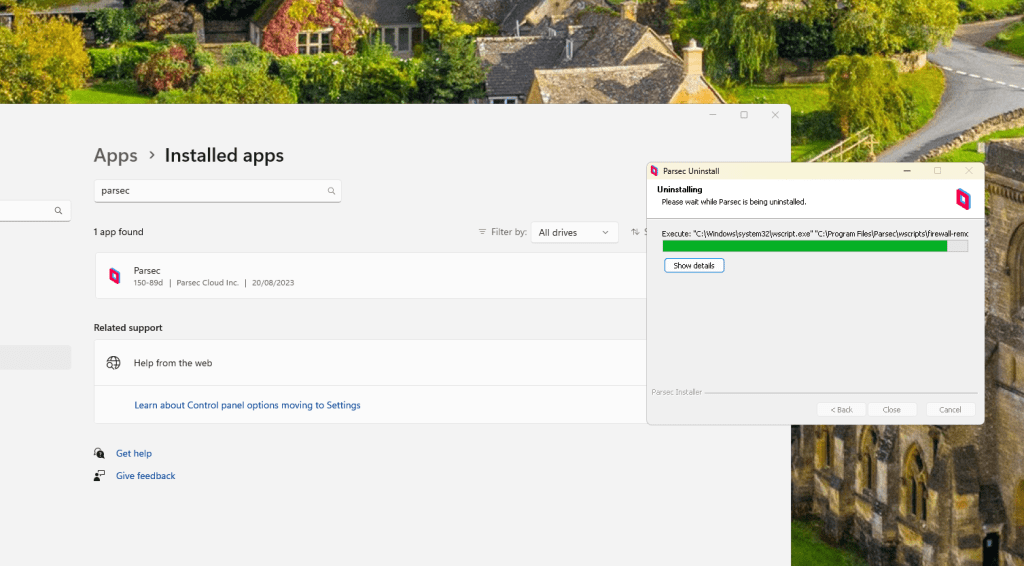The height and width of the screenshot is (566, 1024).
Task: Click the 20/08/2023 install date
Action: tap(273, 283)
